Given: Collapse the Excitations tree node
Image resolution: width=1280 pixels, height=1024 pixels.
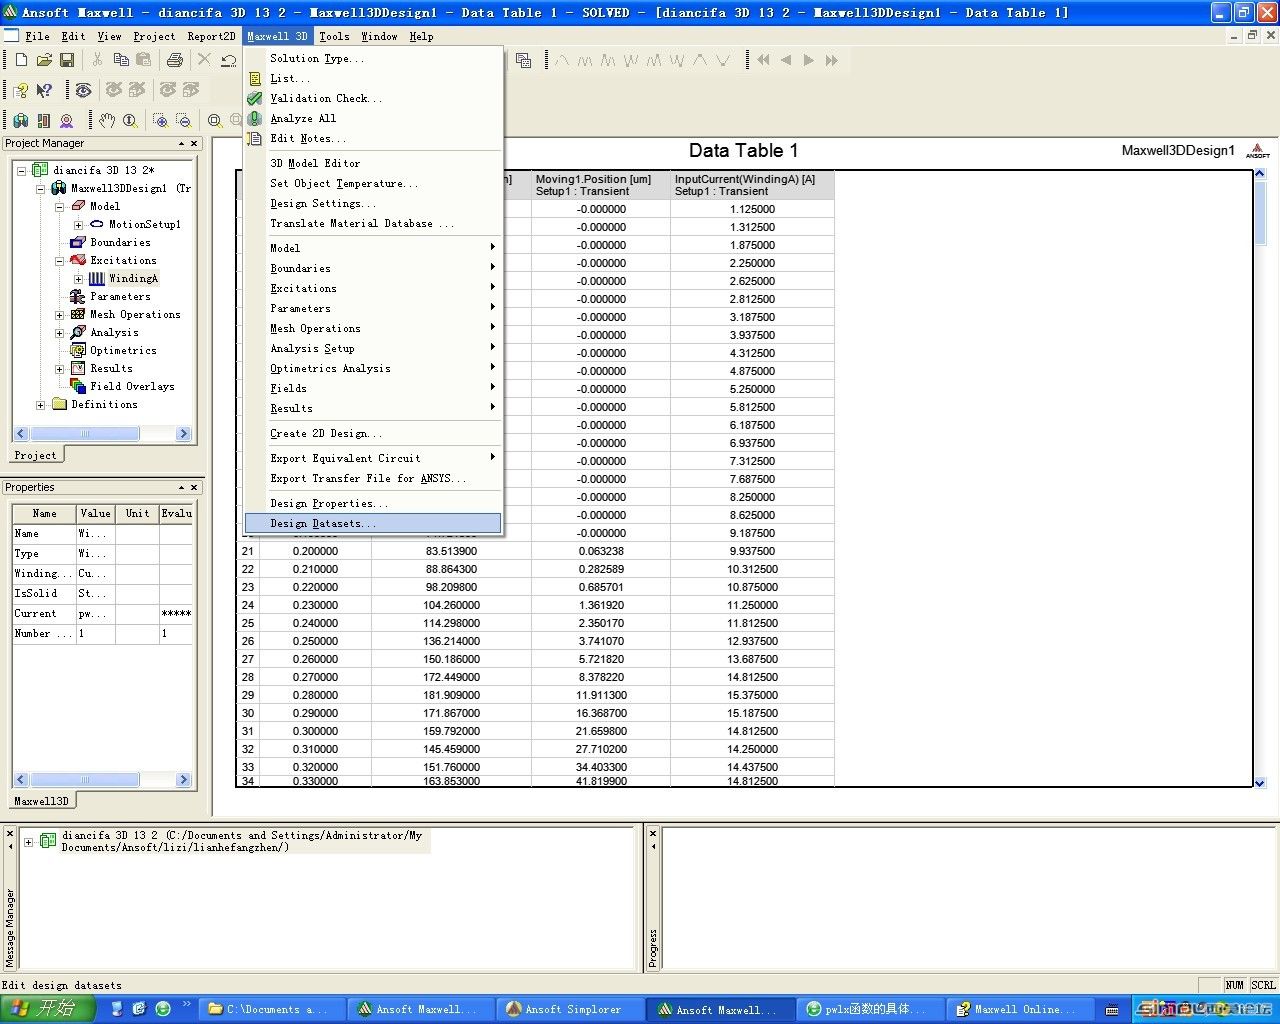Looking at the screenshot, I should tap(59, 261).
